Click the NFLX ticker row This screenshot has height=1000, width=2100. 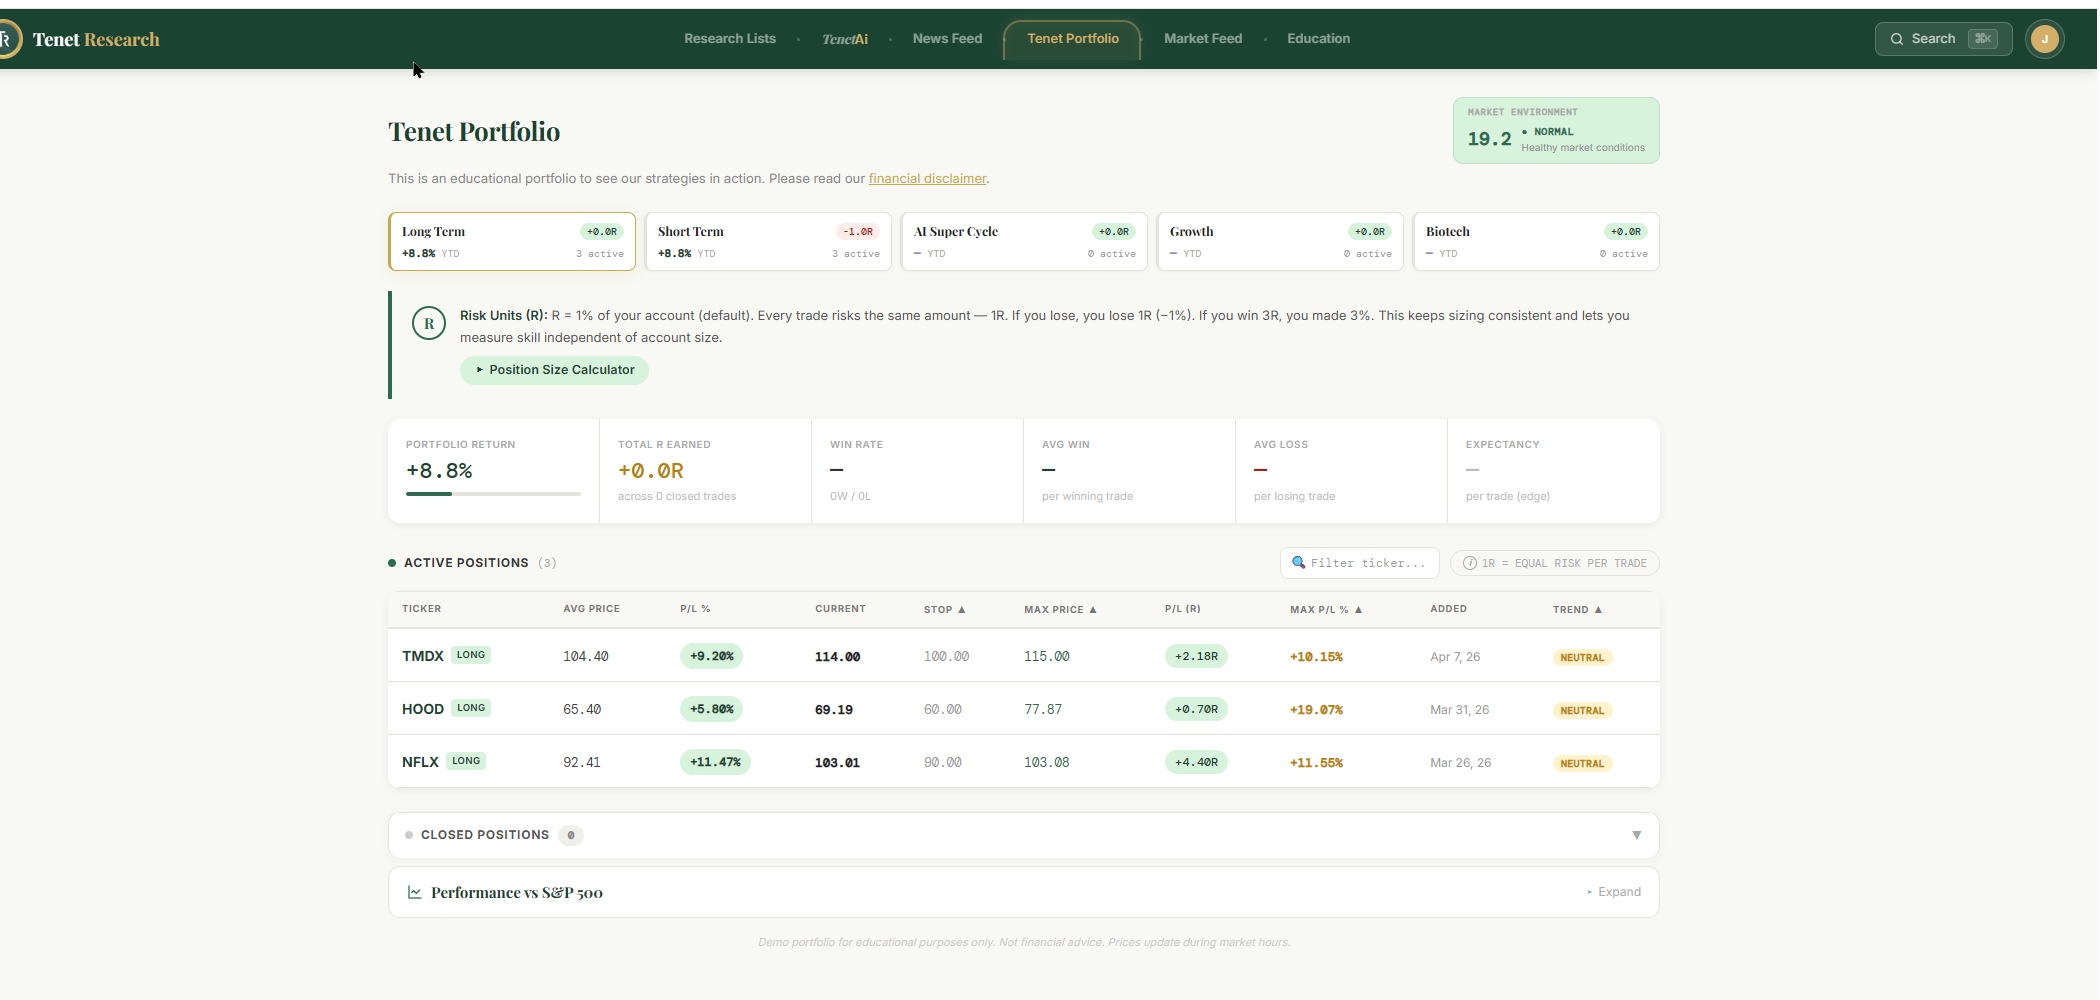(x=1024, y=762)
